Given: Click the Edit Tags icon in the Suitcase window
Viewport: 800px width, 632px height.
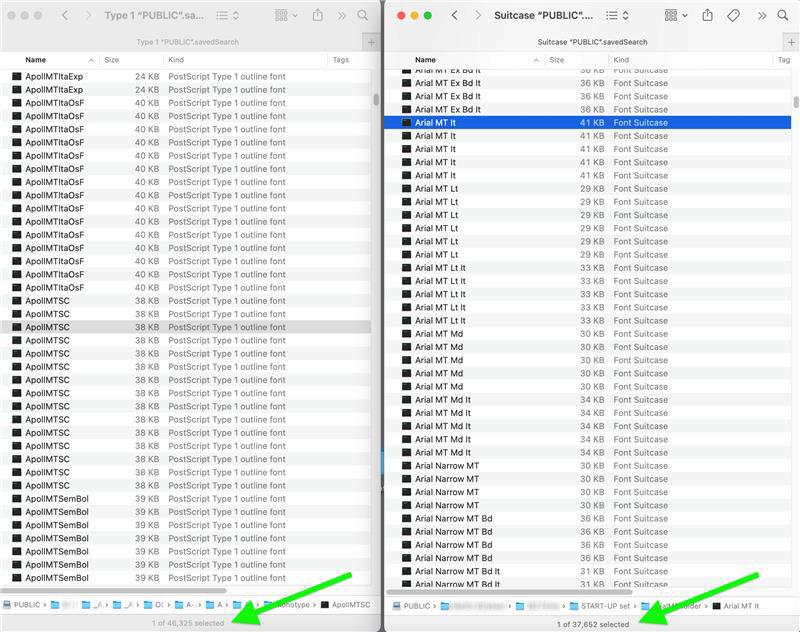Looking at the screenshot, I should 733,15.
